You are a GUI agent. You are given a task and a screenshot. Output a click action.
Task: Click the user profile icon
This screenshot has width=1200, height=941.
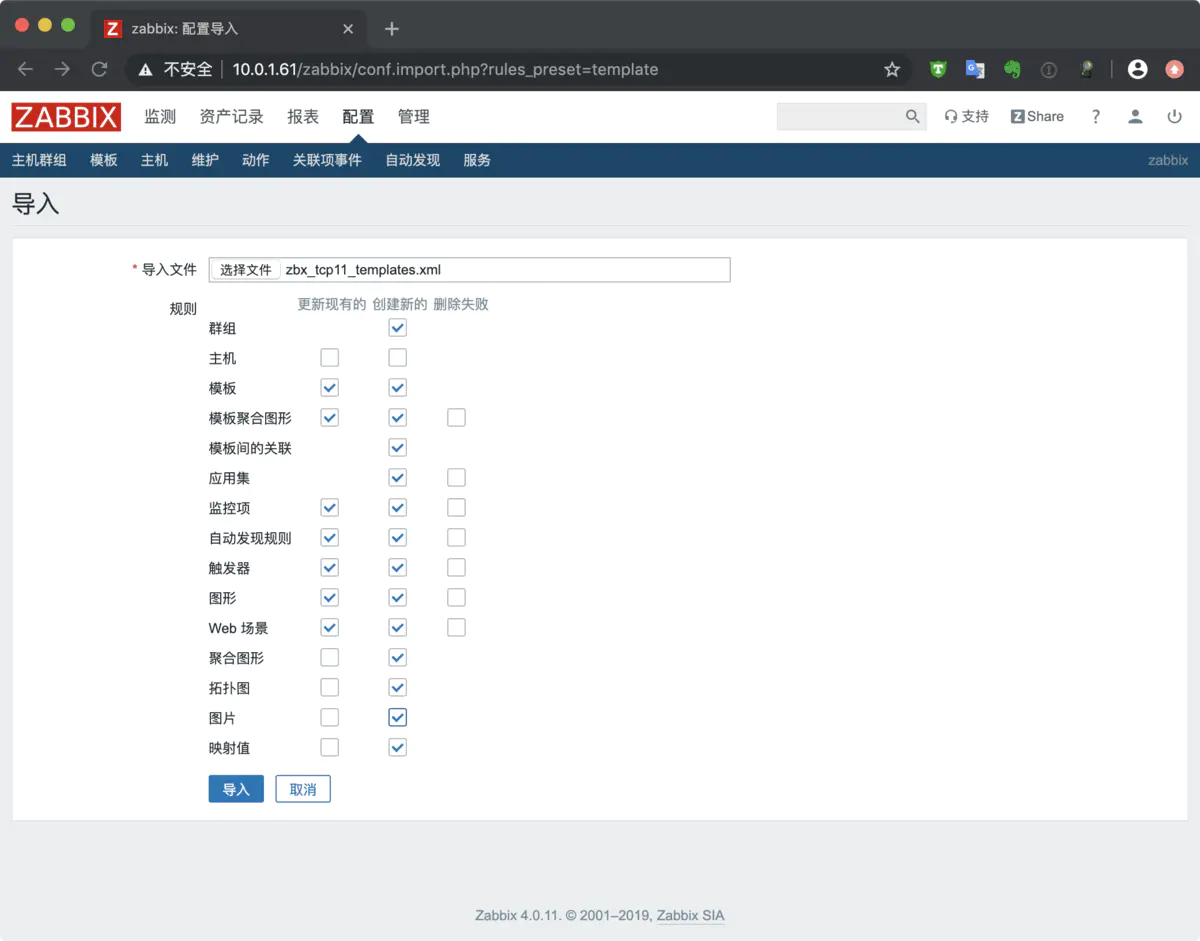click(x=1135, y=116)
